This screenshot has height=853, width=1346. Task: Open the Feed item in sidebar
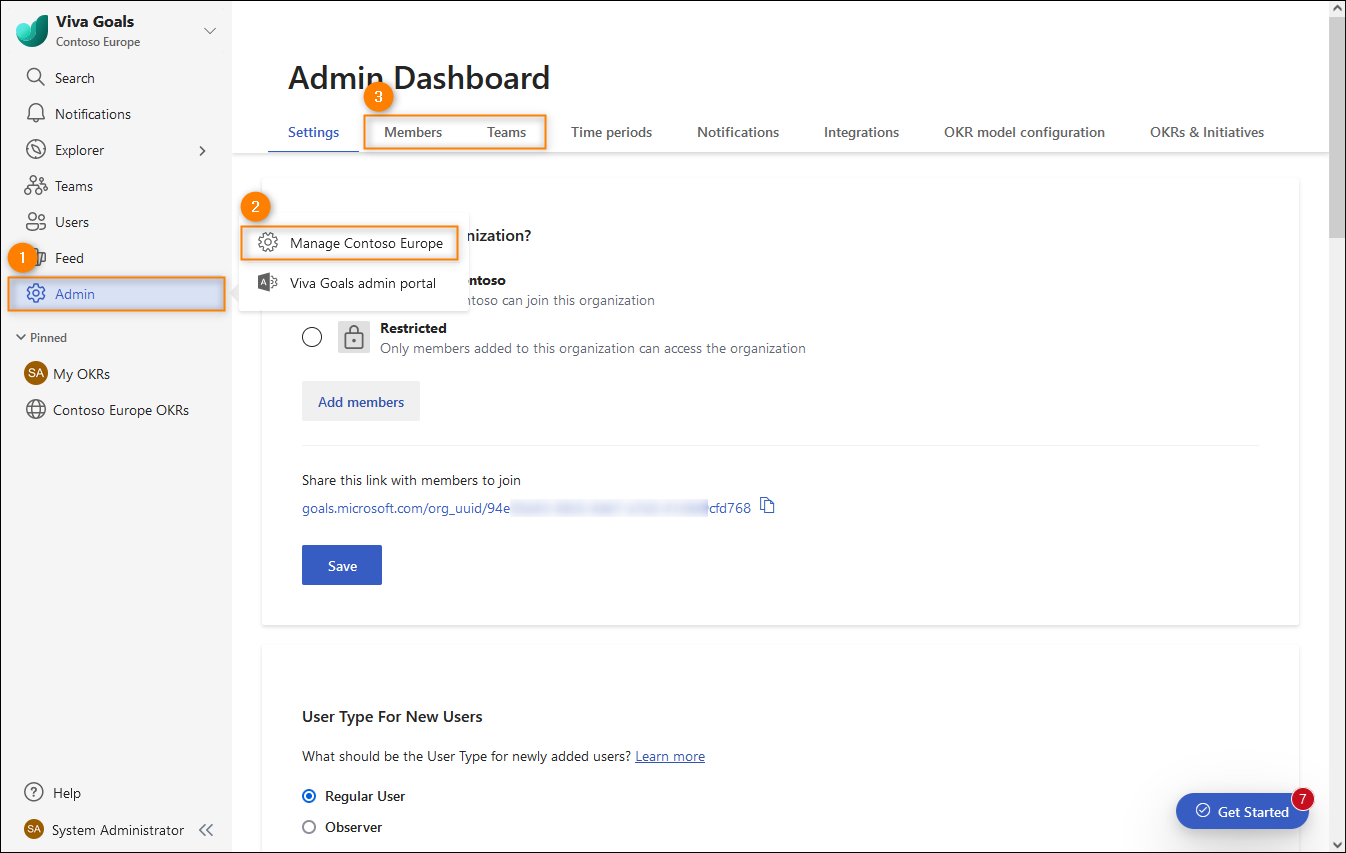point(116,258)
